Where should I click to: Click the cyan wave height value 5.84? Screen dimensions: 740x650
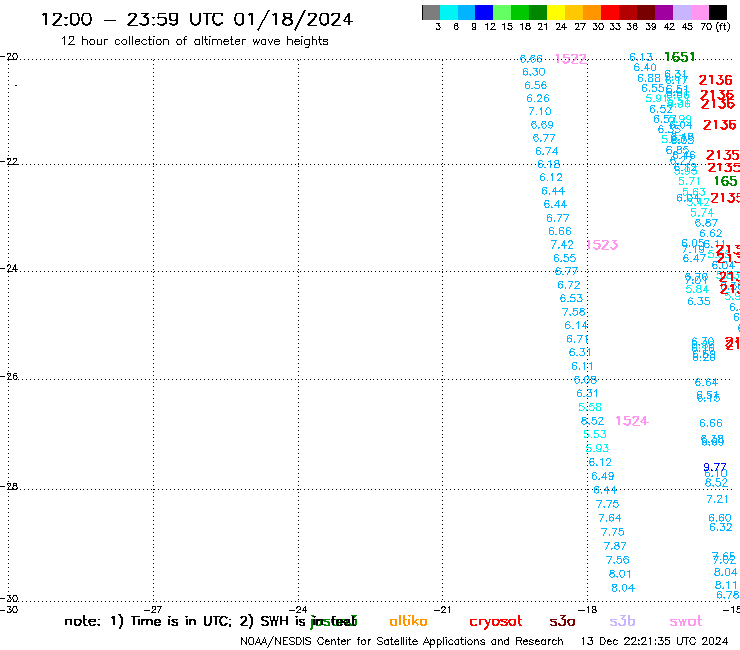(x=698, y=289)
